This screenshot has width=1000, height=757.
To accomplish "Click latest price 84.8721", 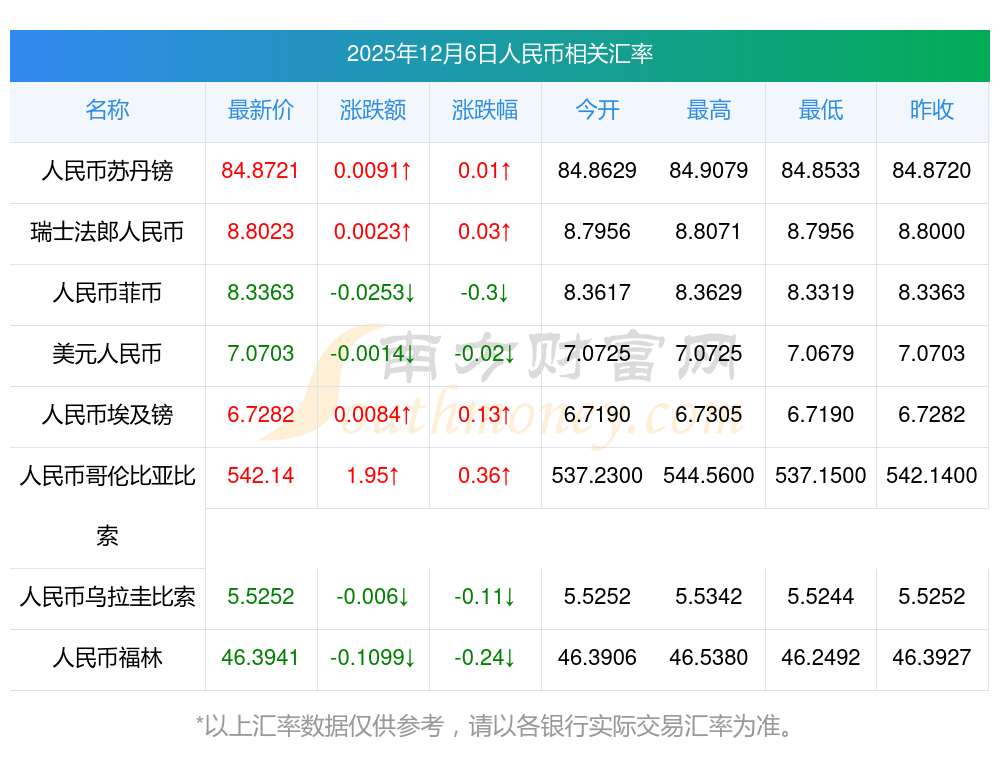I will click(x=260, y=170).
